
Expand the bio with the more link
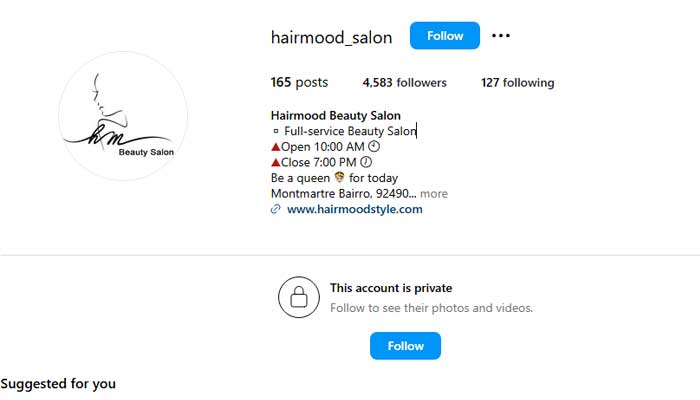point(433,194)
